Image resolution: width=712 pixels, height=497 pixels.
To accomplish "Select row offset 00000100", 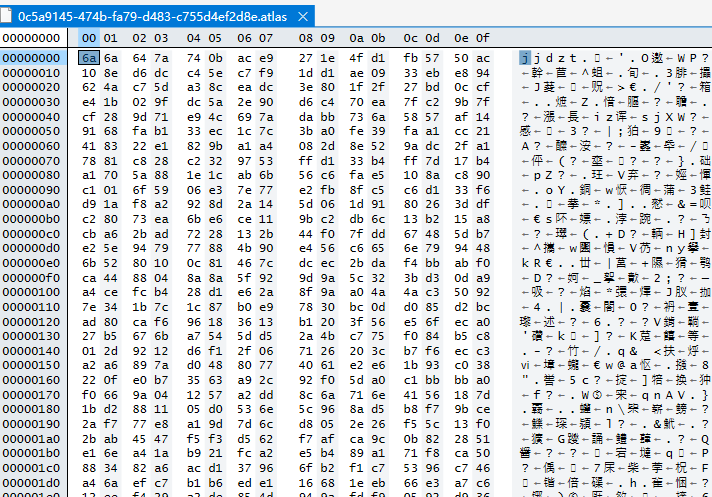I will [31, 292].
